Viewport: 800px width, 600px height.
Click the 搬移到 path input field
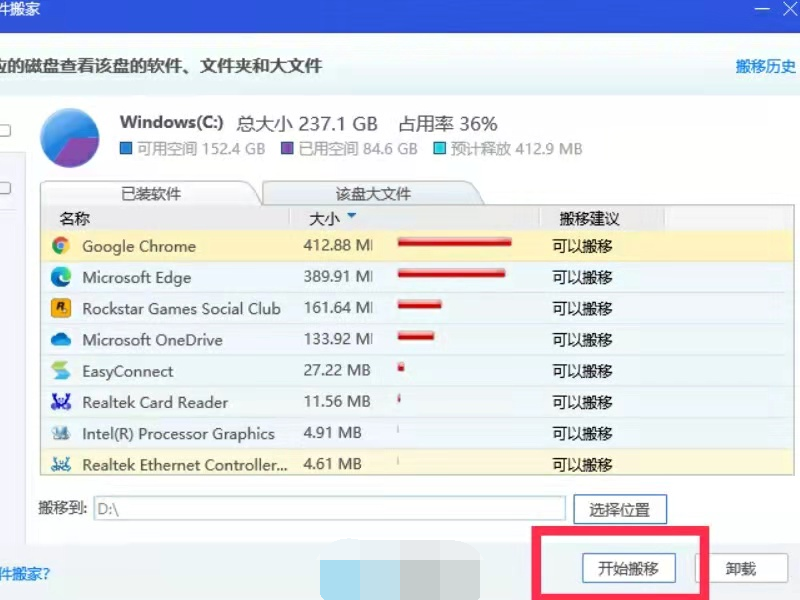(x=329, y=509)
